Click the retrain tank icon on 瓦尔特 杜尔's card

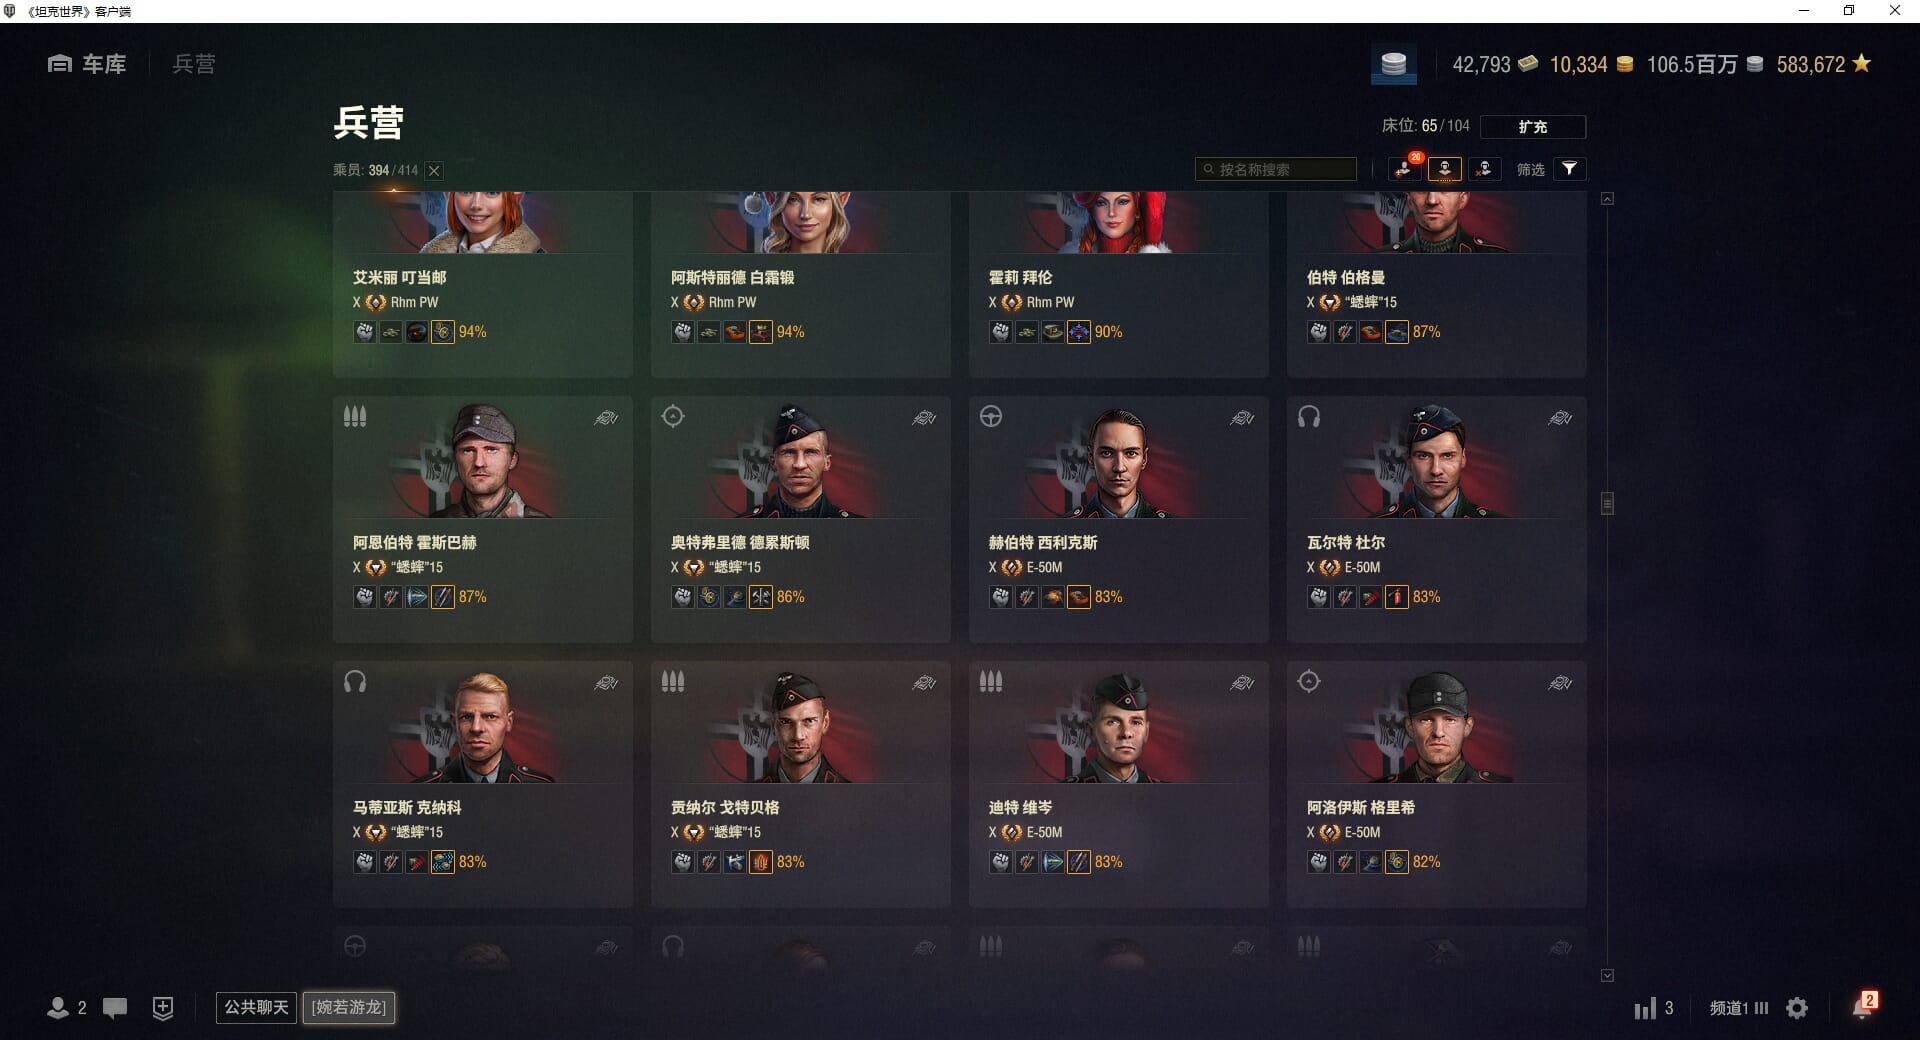[1559, 418]
